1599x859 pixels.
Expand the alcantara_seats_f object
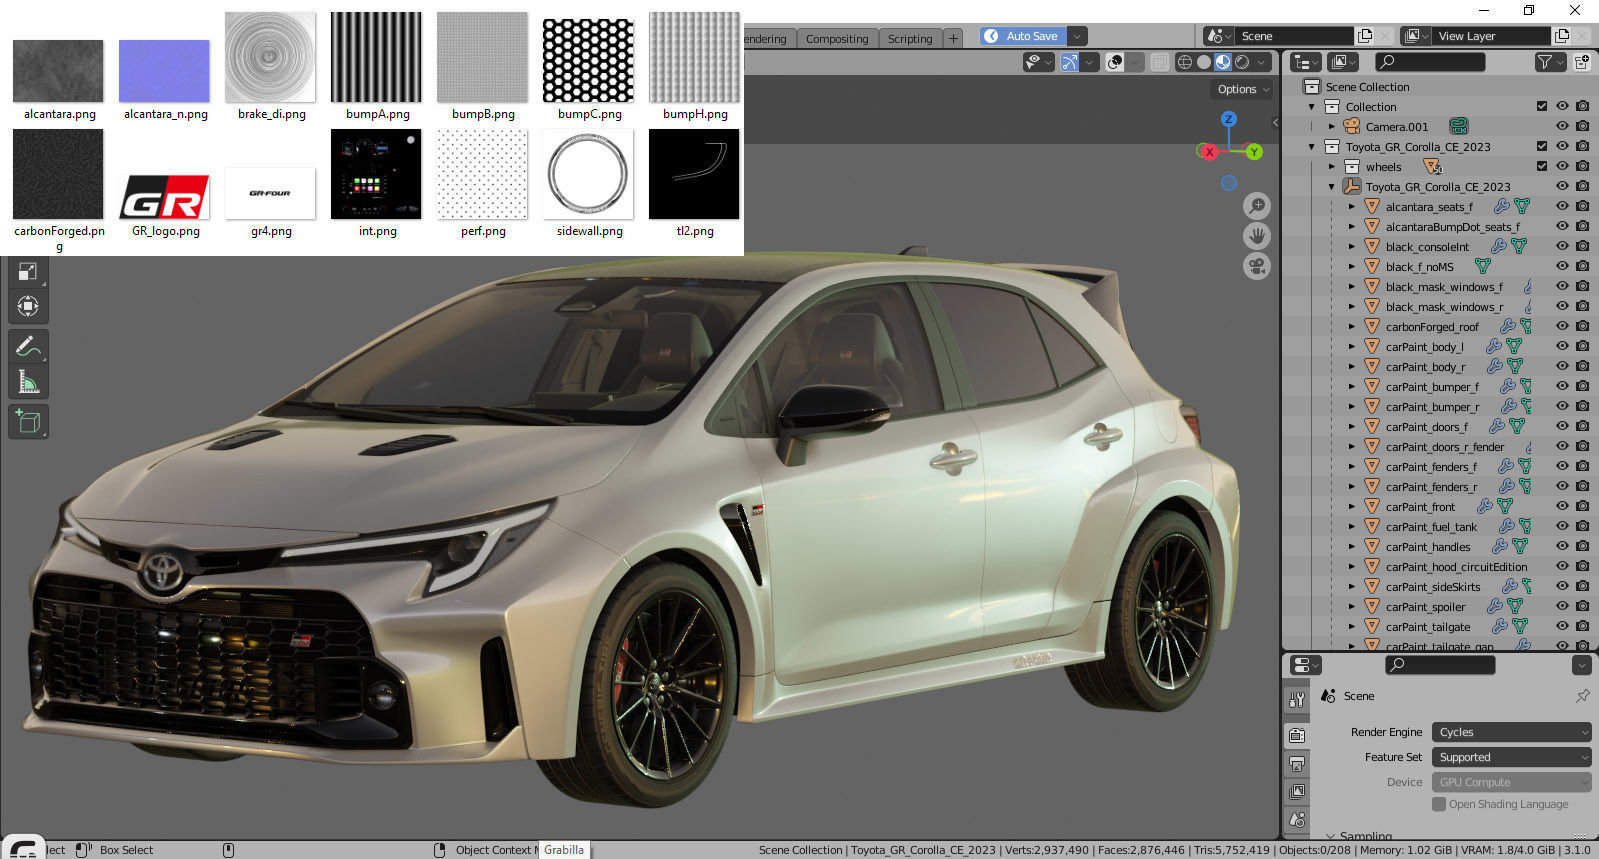1352,206
